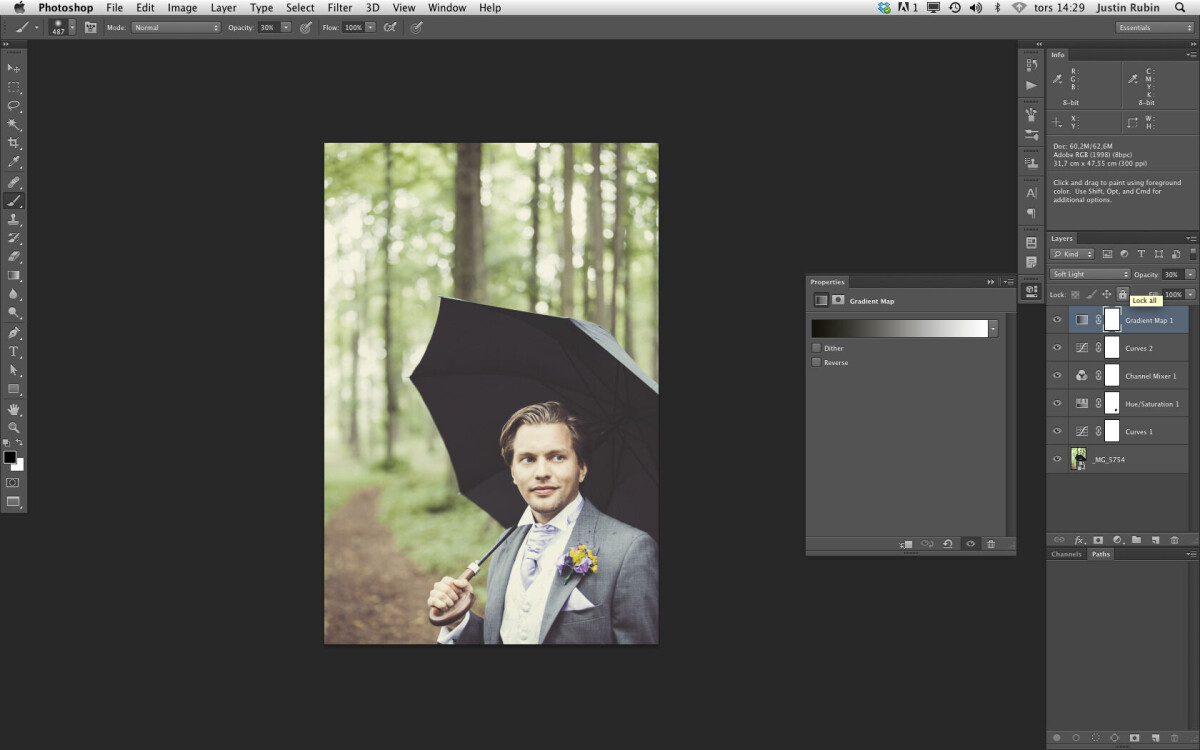Select the Rectangular Marquee tool
This screenshot has height=750, width=1200.
[14, 87]
